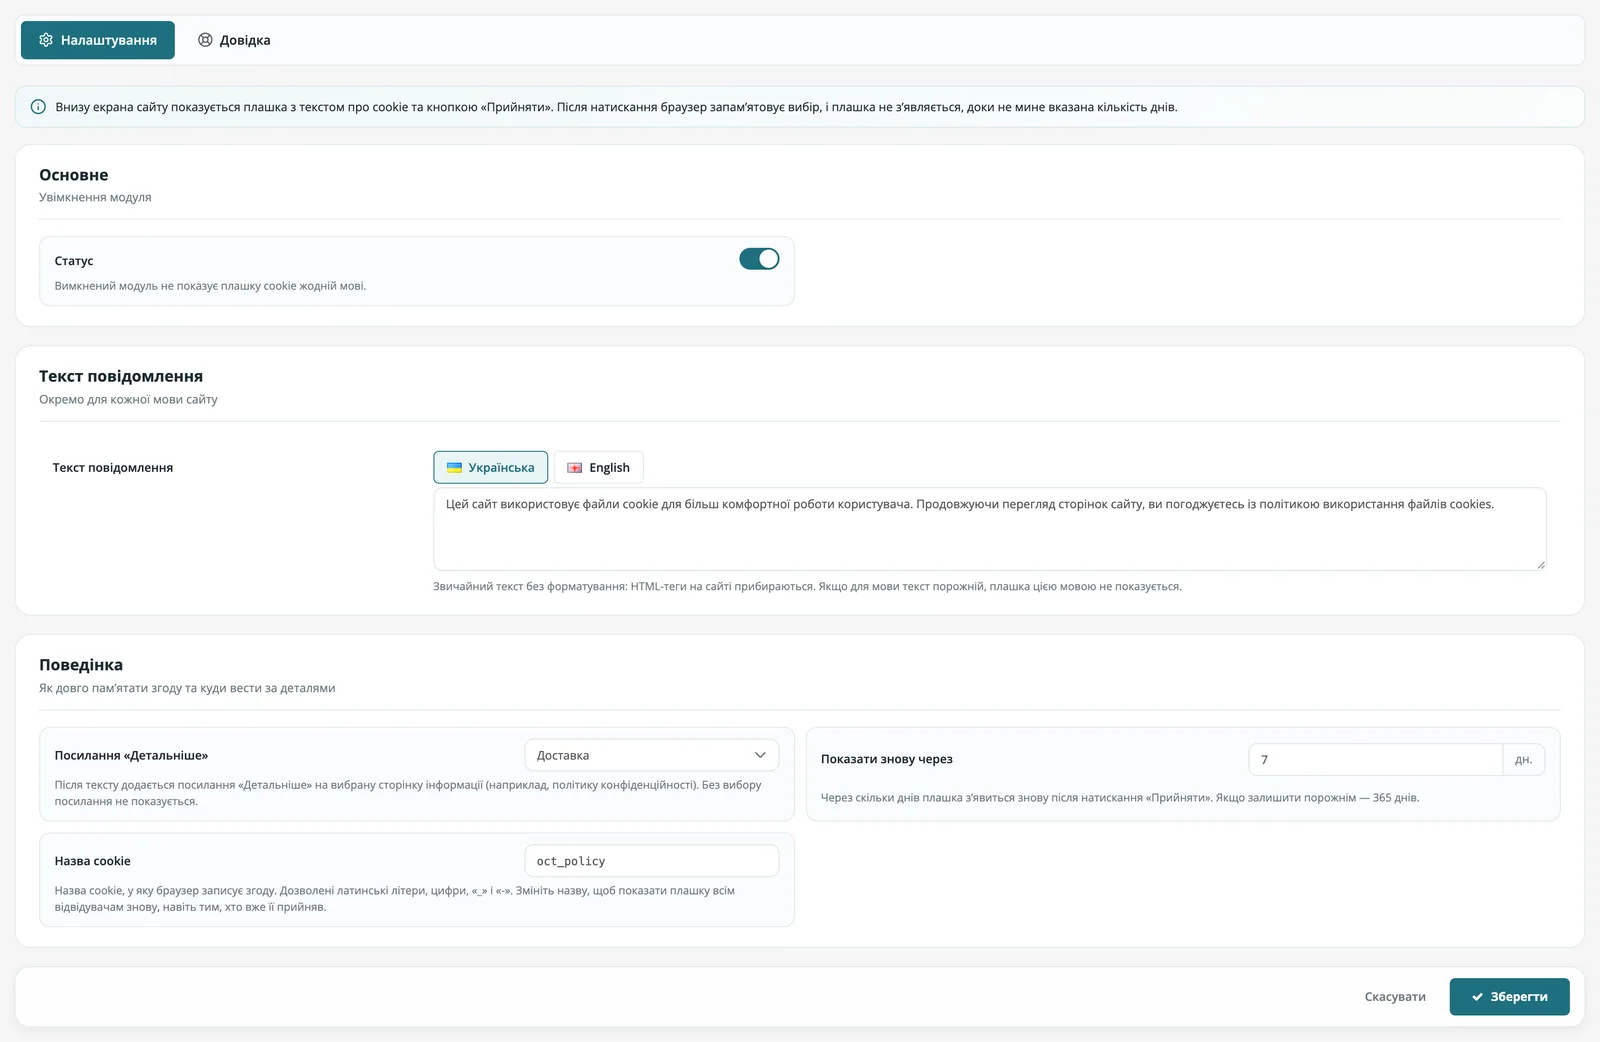Click the Текст повідомлення section heading

[x=121, y=376]
